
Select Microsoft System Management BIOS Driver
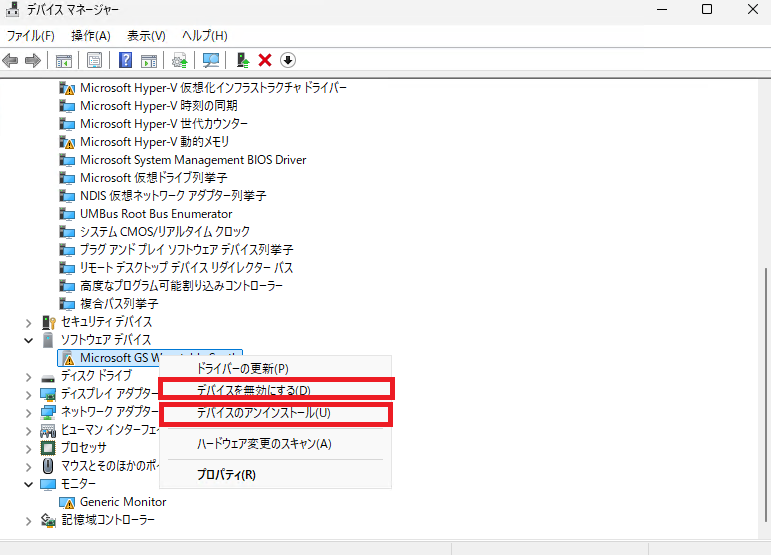click(x=193, y=160)
